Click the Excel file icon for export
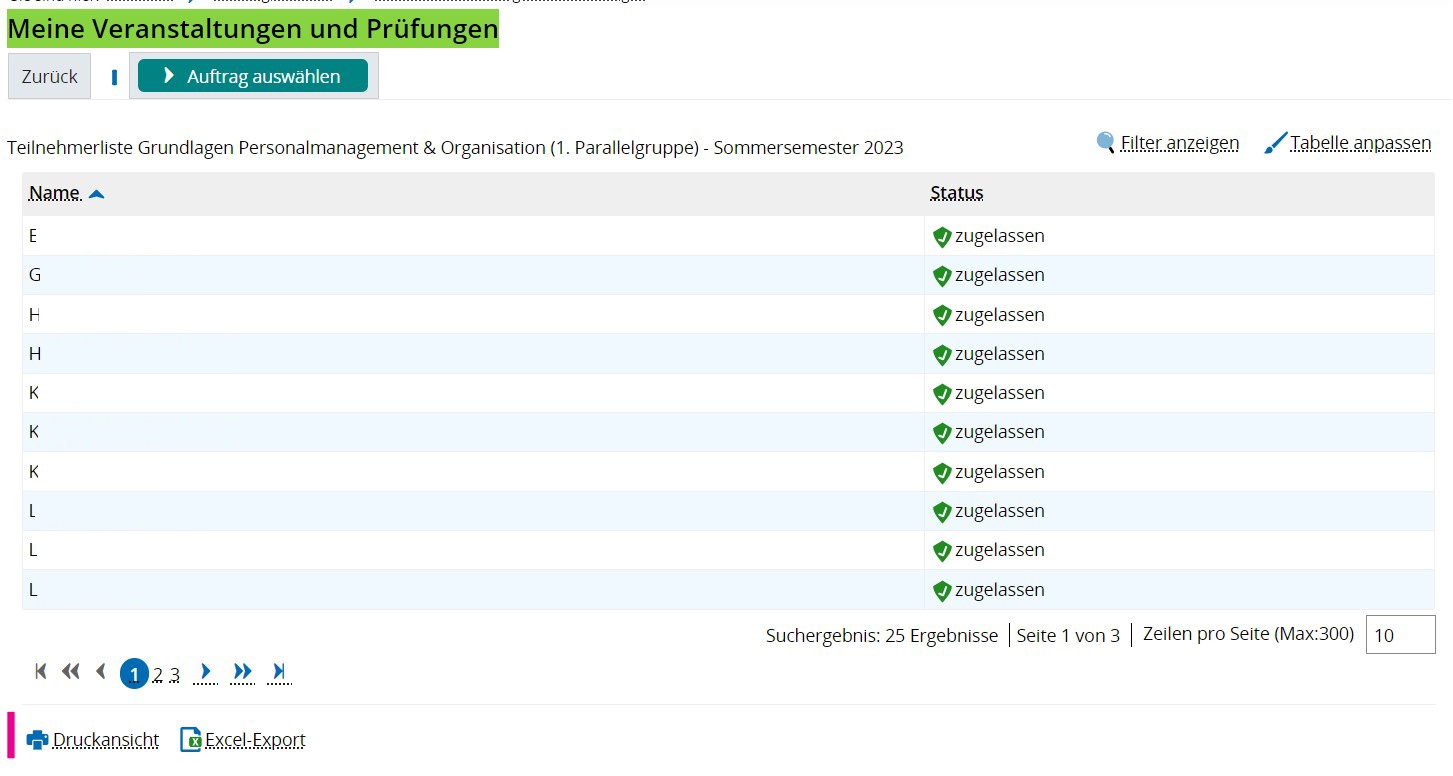1453x776 pixels. (x=190, y=740)
